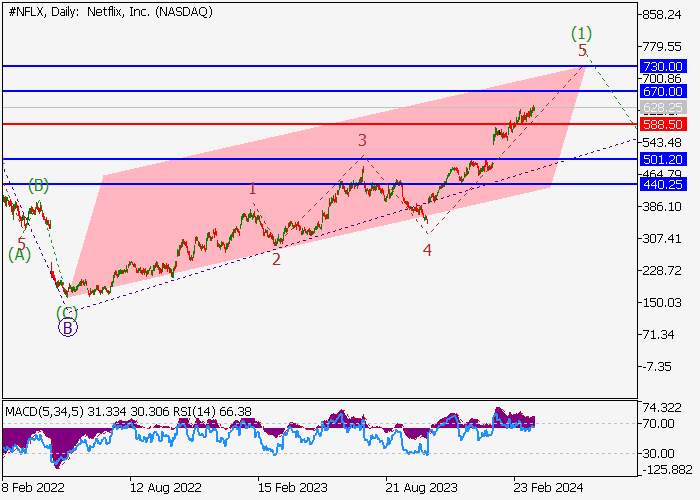
Task: Click the -7.35 price axis value
Action: click(x=657, y=367)
